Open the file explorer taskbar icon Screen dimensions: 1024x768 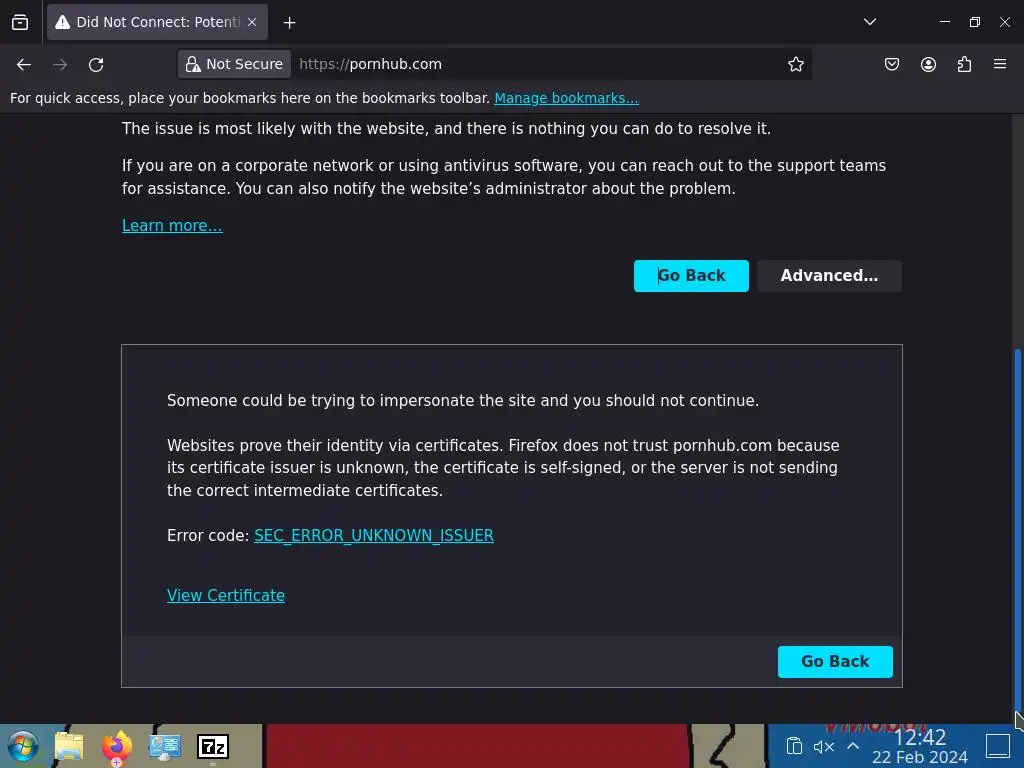tap(69, 746)
